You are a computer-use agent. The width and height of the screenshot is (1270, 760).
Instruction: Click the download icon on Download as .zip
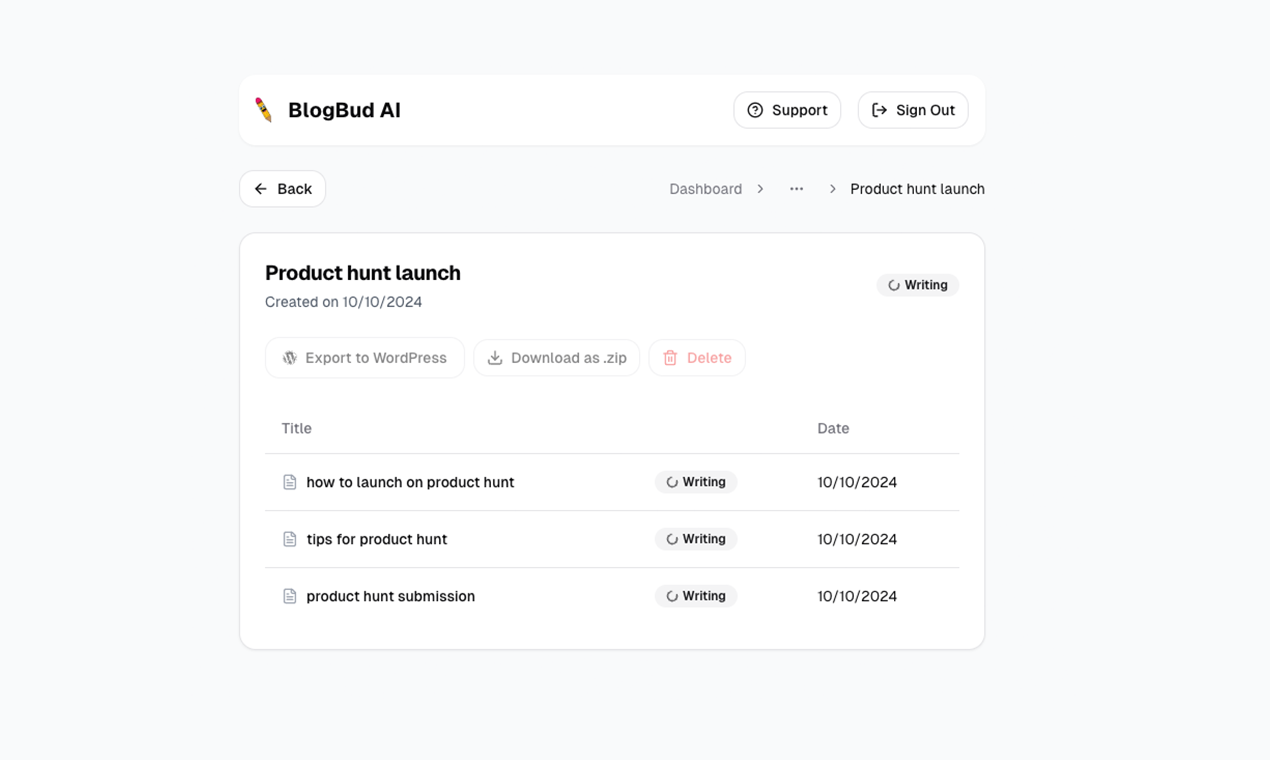496,357
